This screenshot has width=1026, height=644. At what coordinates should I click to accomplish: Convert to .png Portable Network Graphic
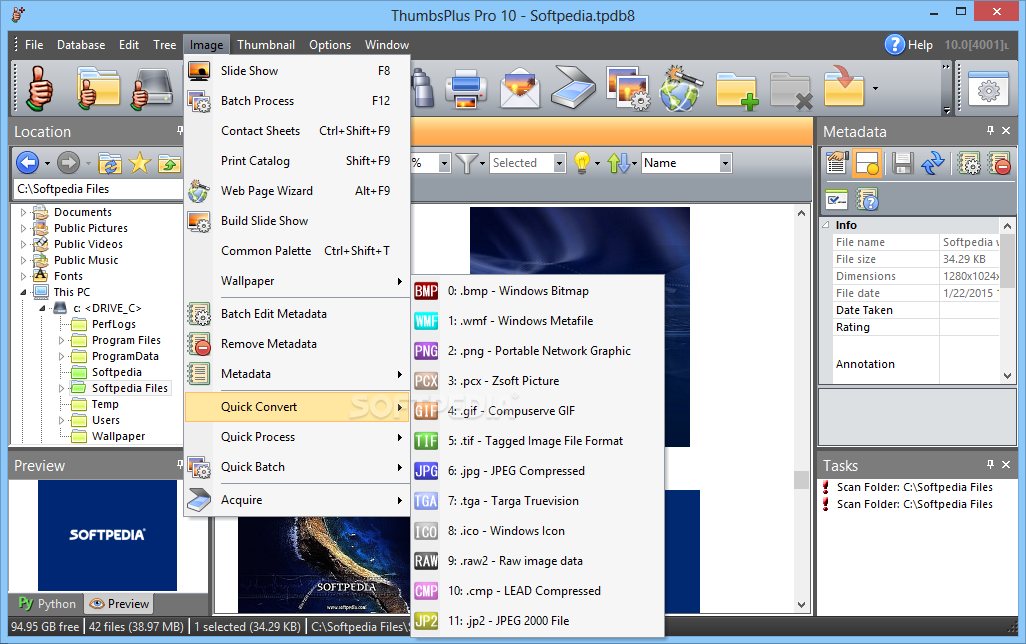click(x=537, y=351)
